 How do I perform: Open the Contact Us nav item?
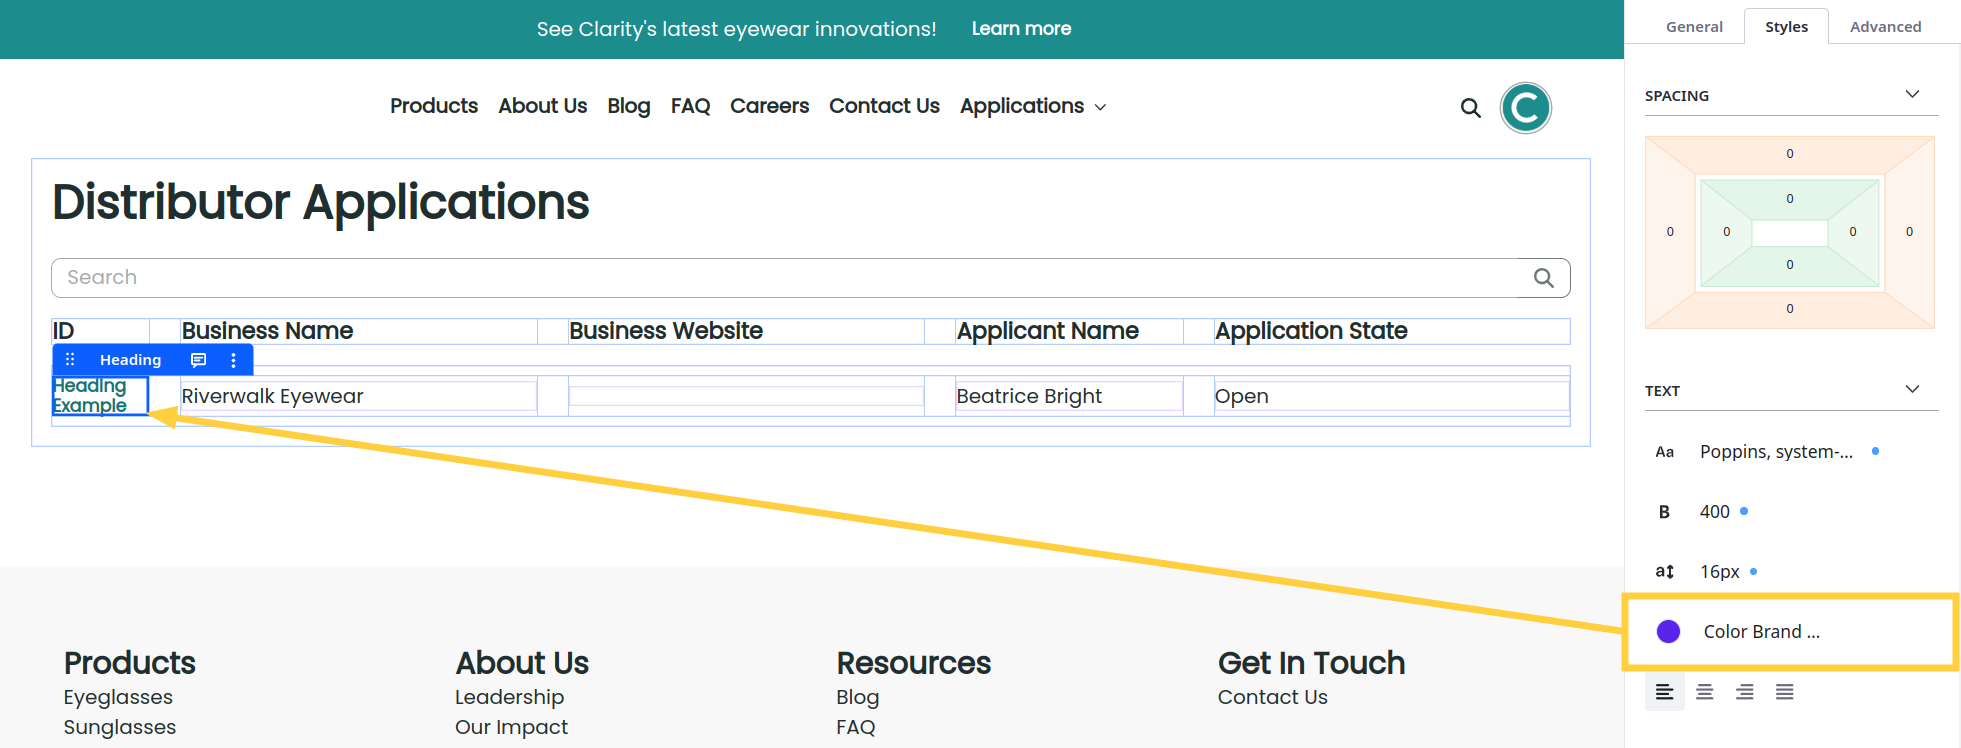pos(884,106)
